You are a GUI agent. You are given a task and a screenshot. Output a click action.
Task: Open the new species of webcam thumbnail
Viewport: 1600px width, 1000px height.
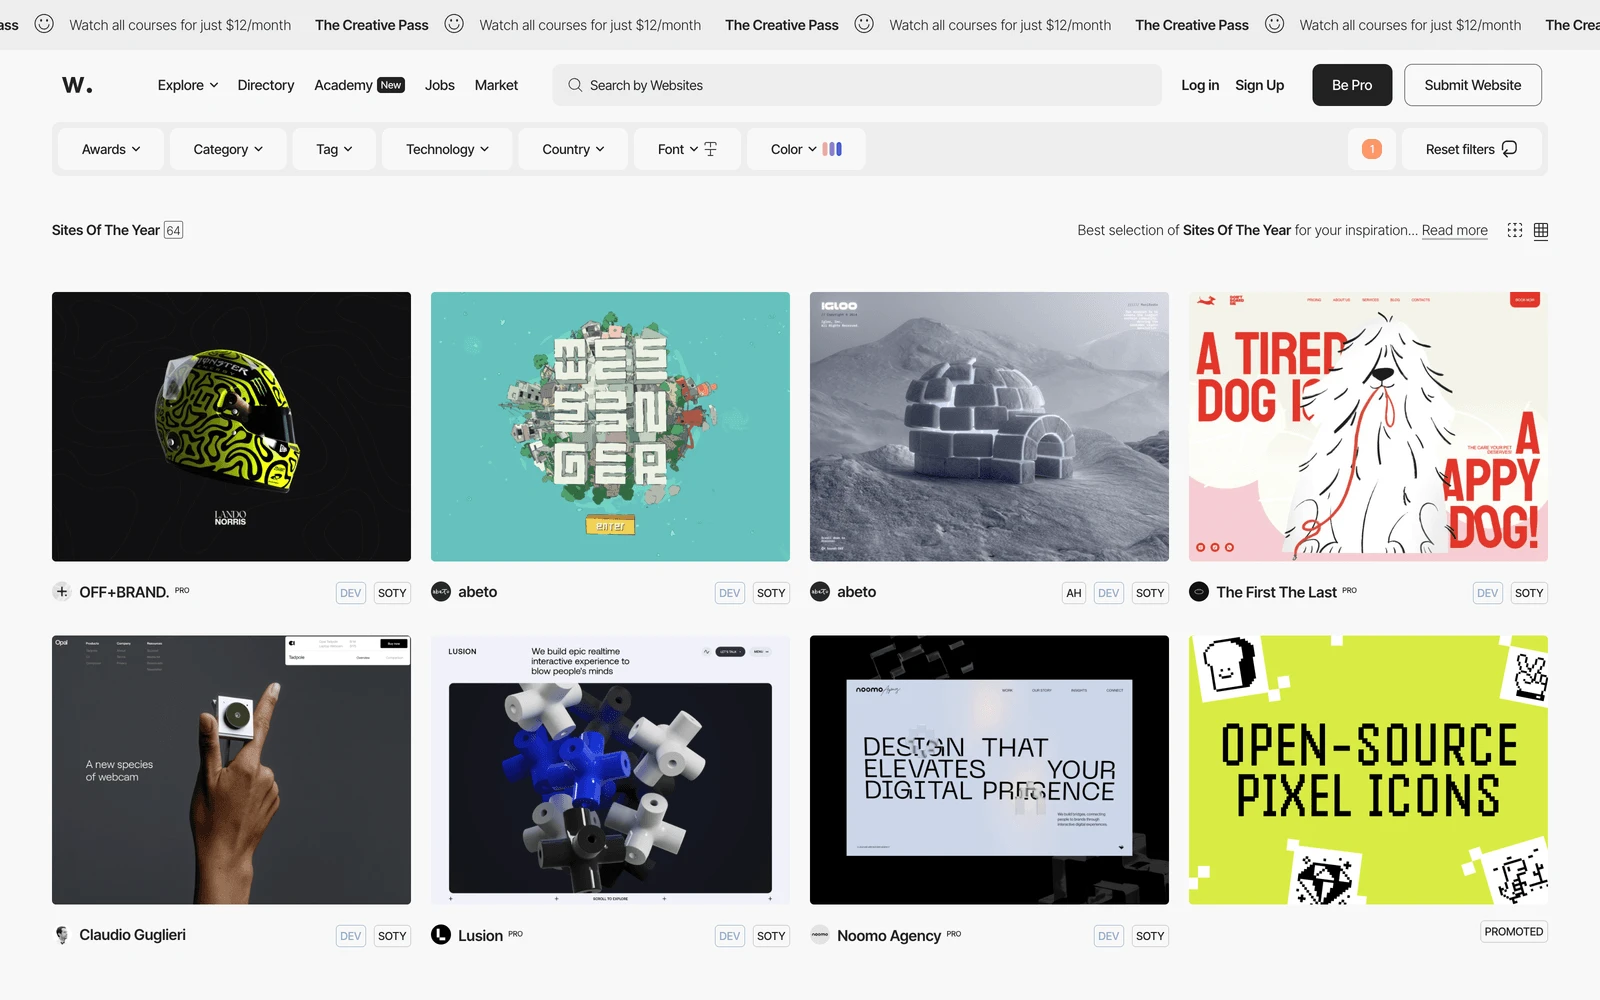point(231,770)
